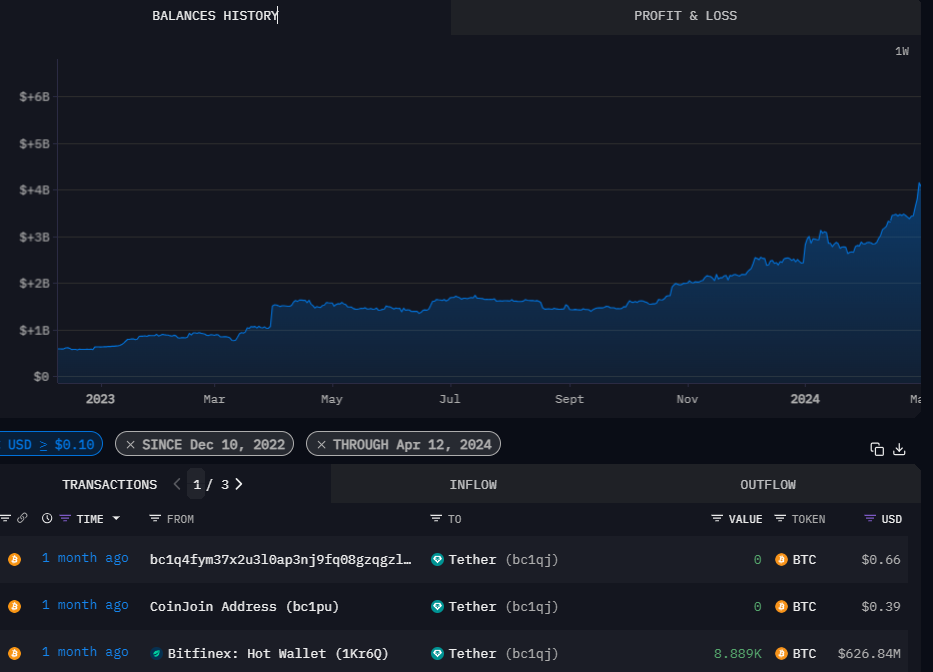The image size is (933, 672).
Task: Open the TOKEN column filter icon
Action: point(781,519)
